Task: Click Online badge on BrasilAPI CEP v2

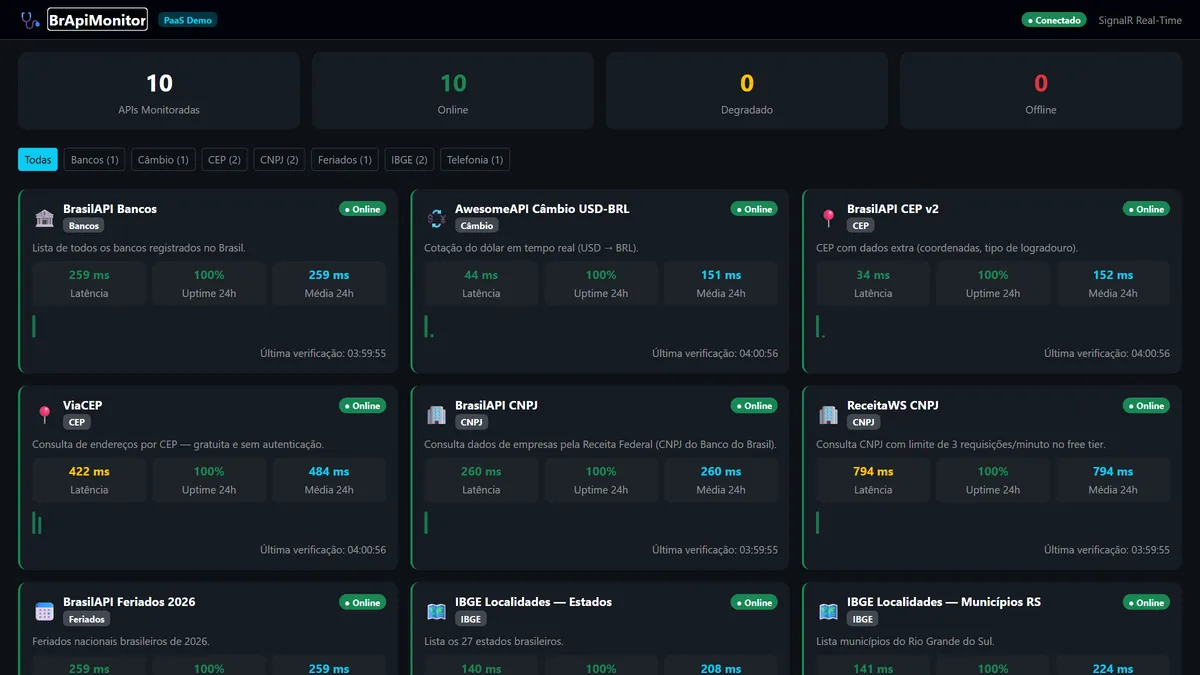Action: (x=1146, y=209)
